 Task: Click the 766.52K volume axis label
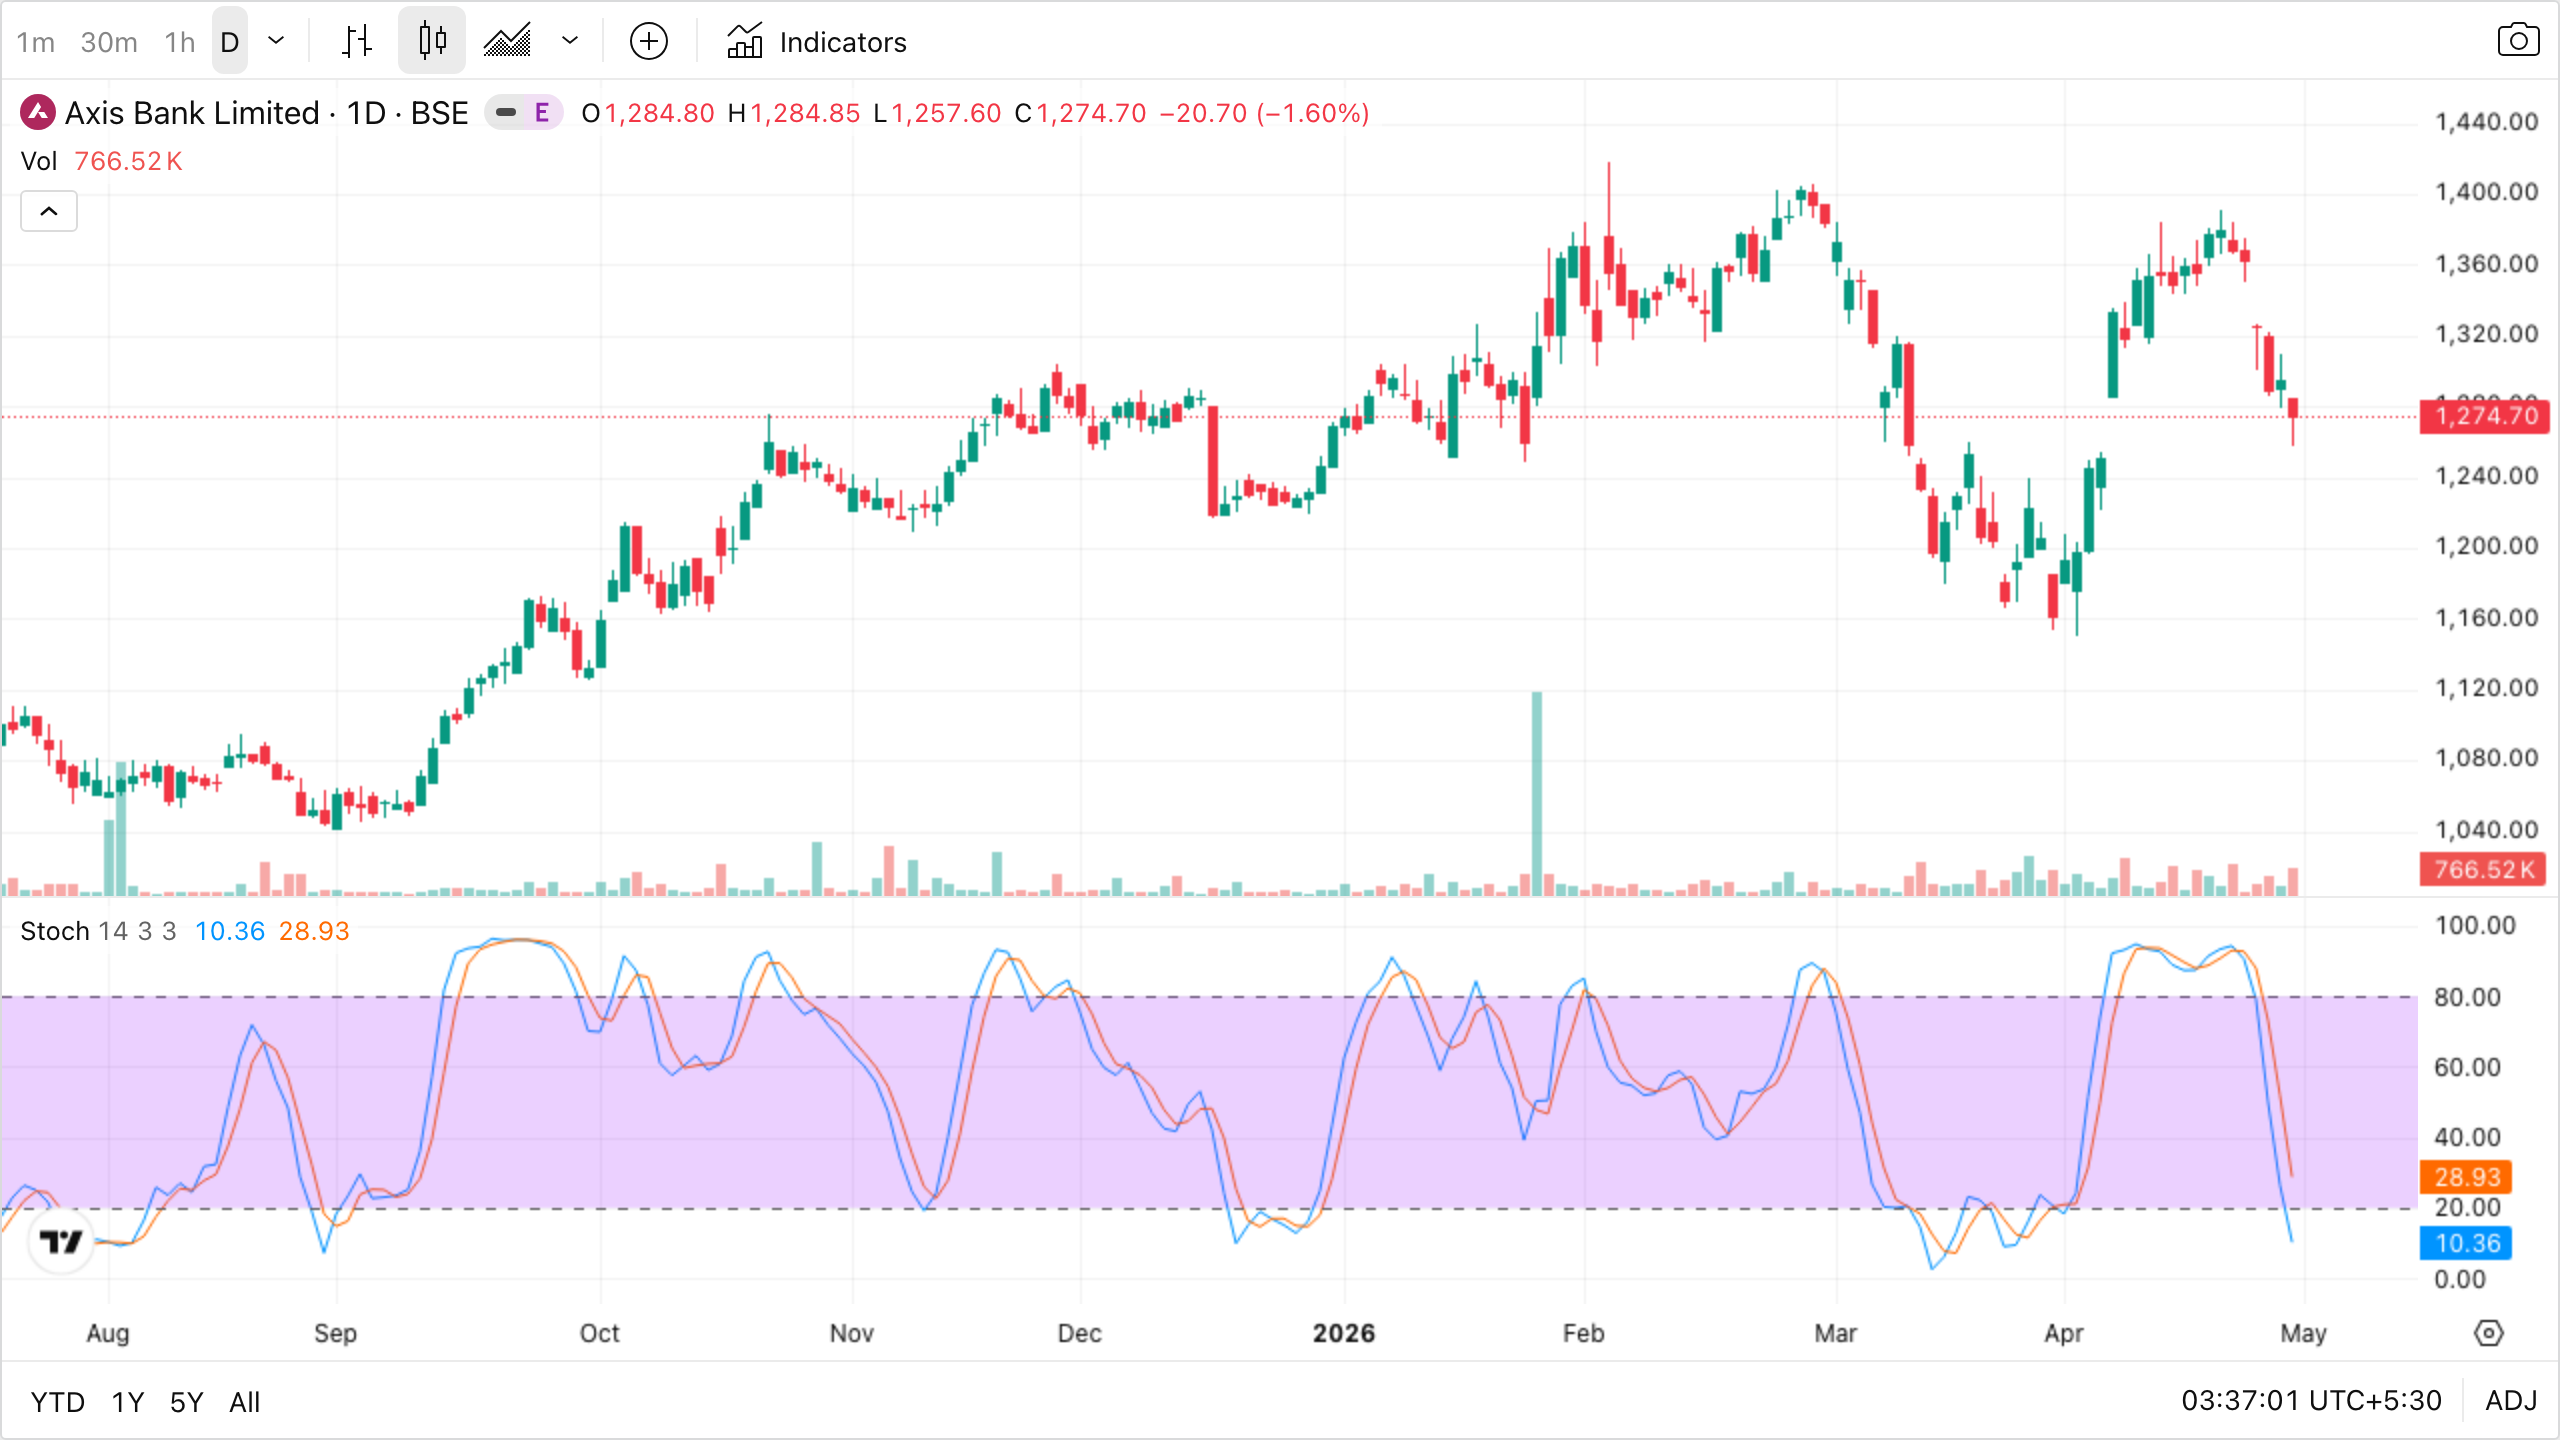pyautogui.click(x=2485, y=869)
